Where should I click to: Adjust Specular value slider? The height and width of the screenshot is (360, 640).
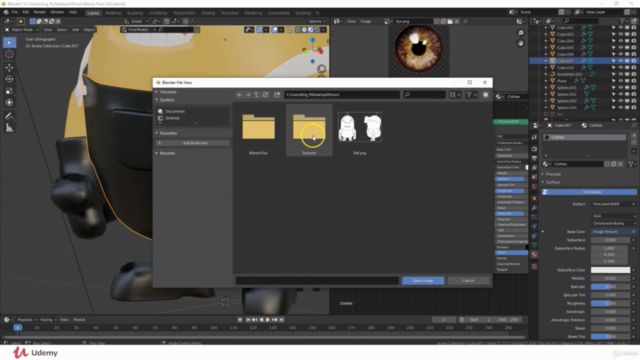click(x=610, y=287)
